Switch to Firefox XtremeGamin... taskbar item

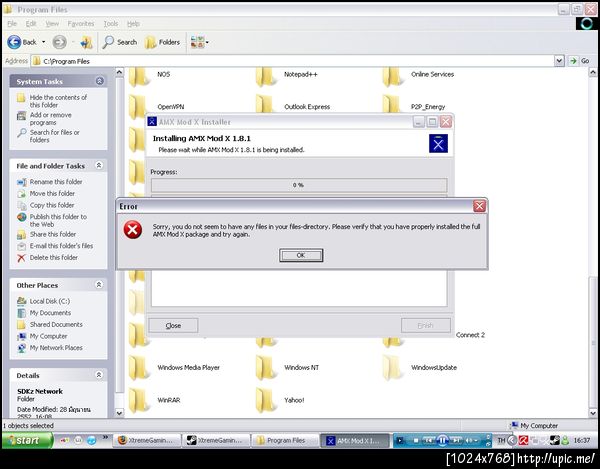(146, 440)
